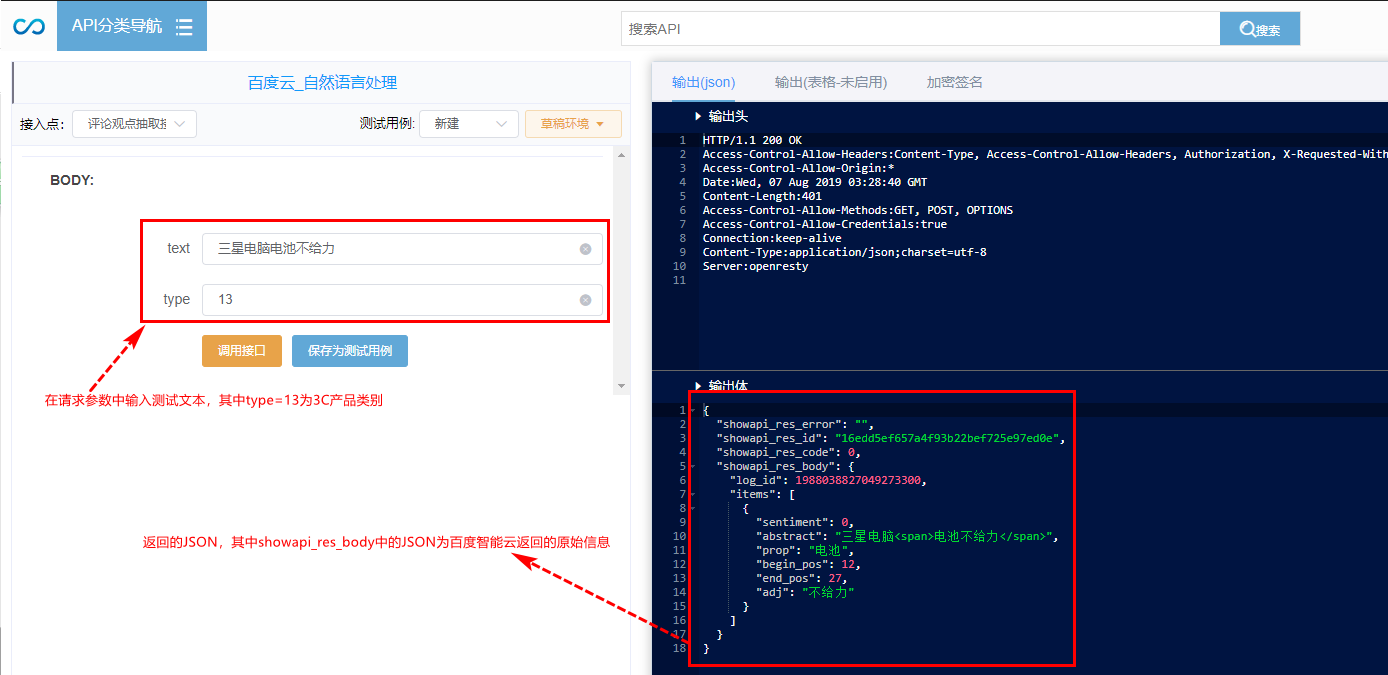Viewport: 1388px width, 675px height.
Task: Click the "begin_pos": 12 line
Action: click(808, 564)
